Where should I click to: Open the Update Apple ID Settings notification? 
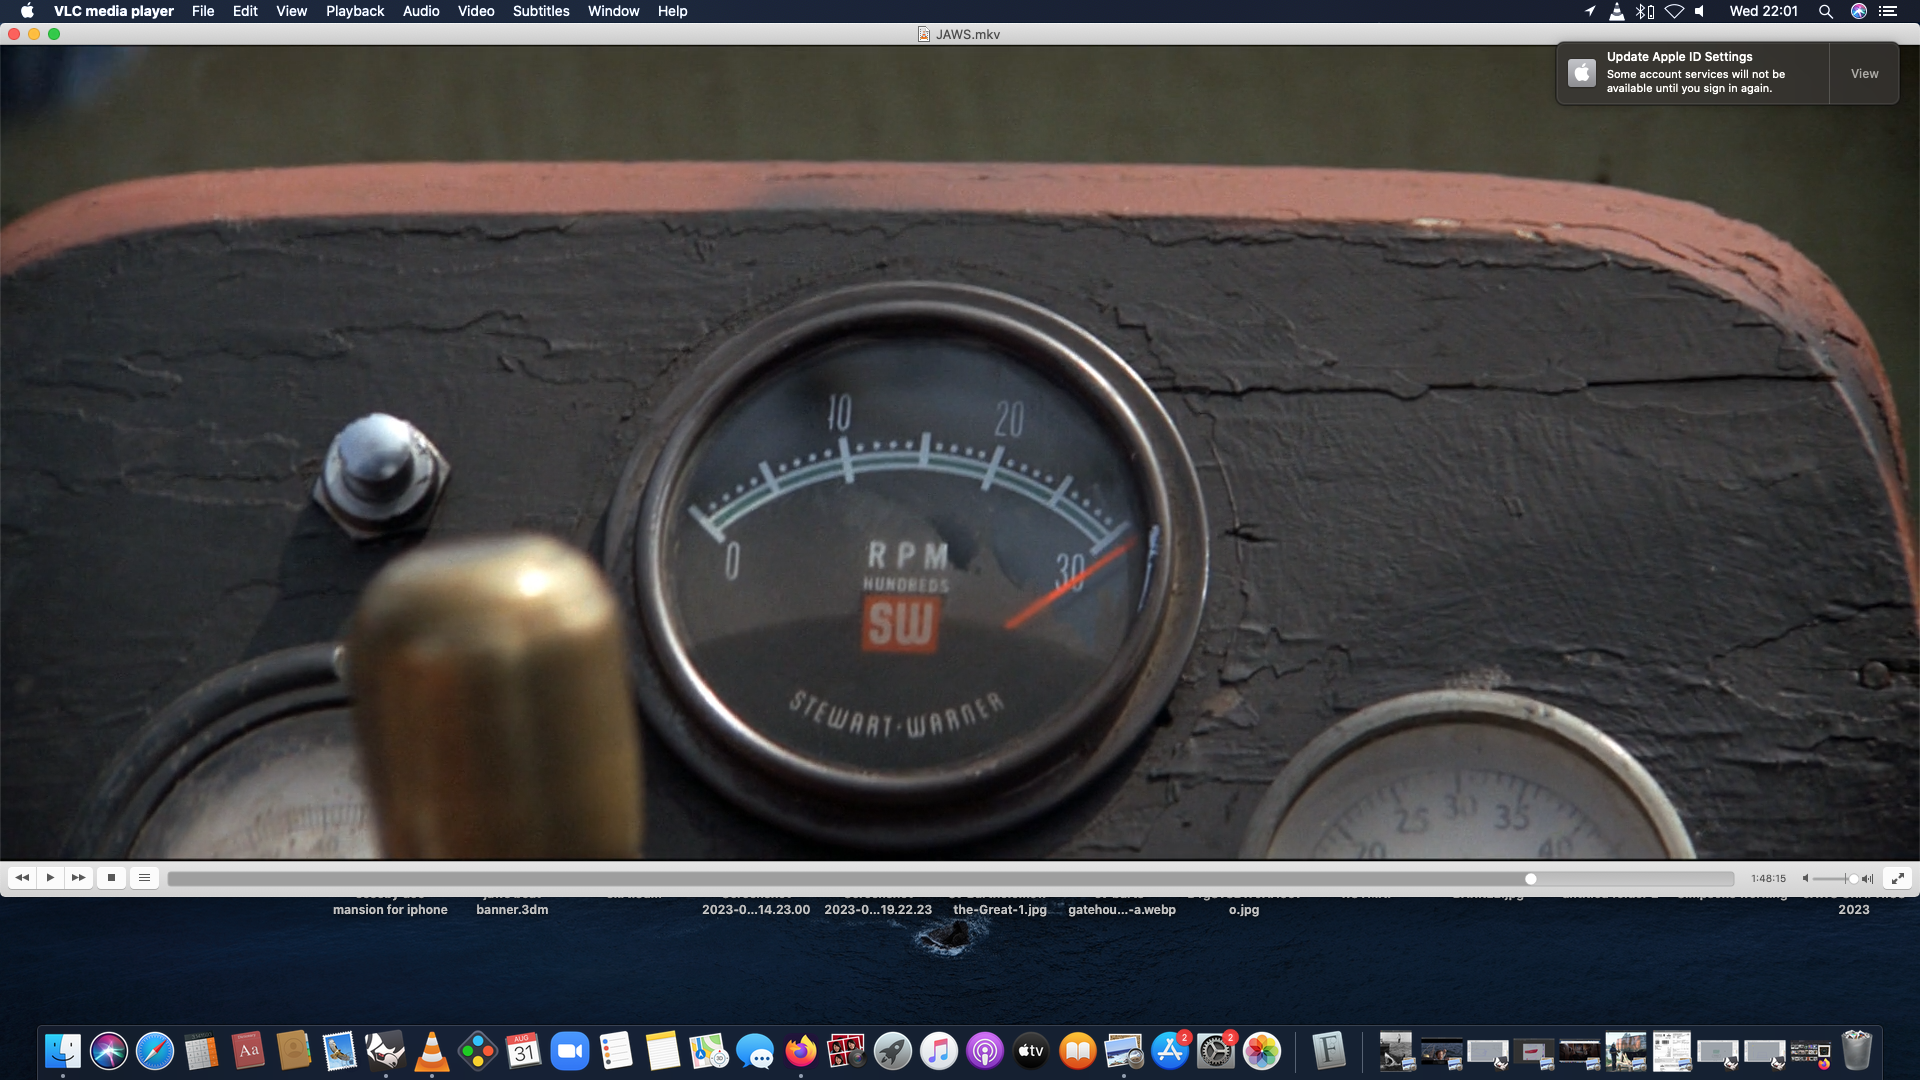pyautogui.click(x=1693, y=73)
